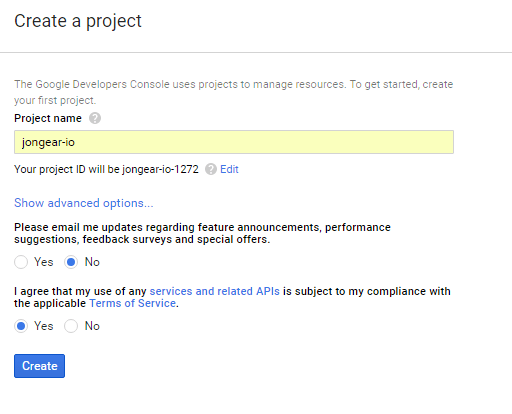Select No radio for email updates
The width and height of the screenshot is (512, 414).
pos(71,262)
